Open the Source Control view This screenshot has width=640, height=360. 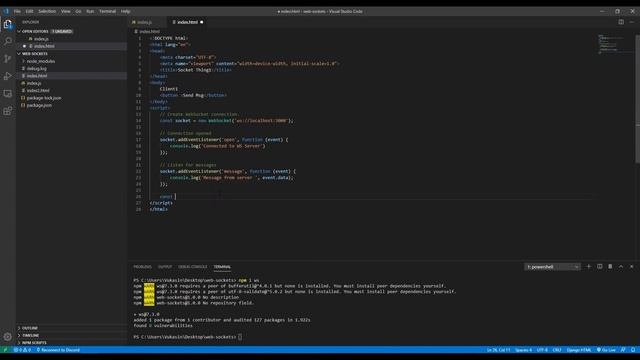pyautogui.click(x=7, y=59)
